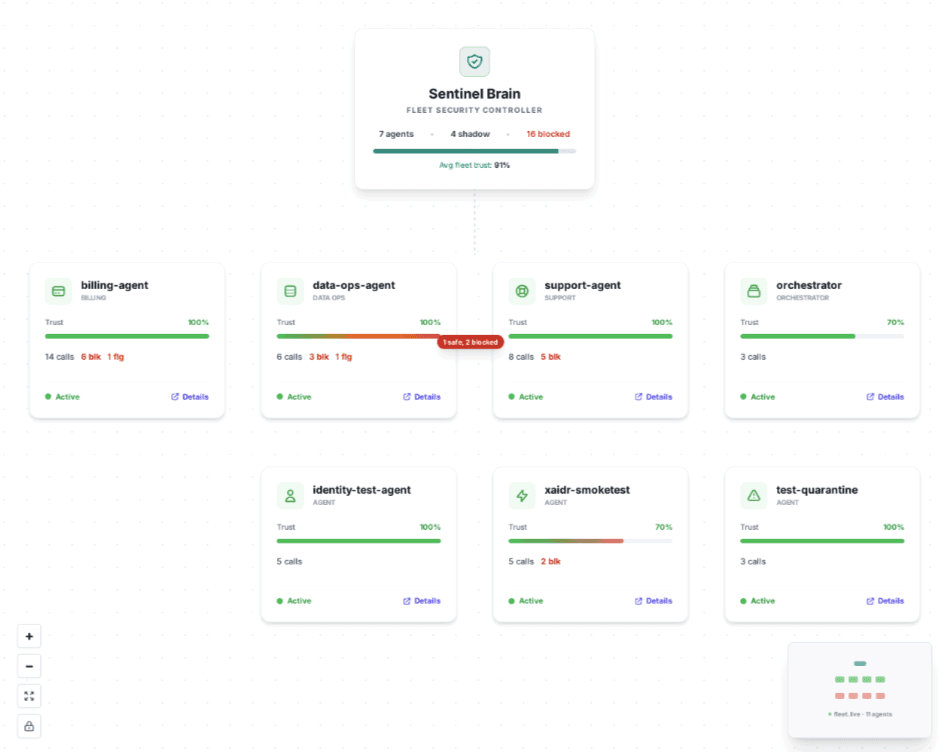Click the fleet minimap panel
Viewport: 947px width, 752px height.
(859, 690)
